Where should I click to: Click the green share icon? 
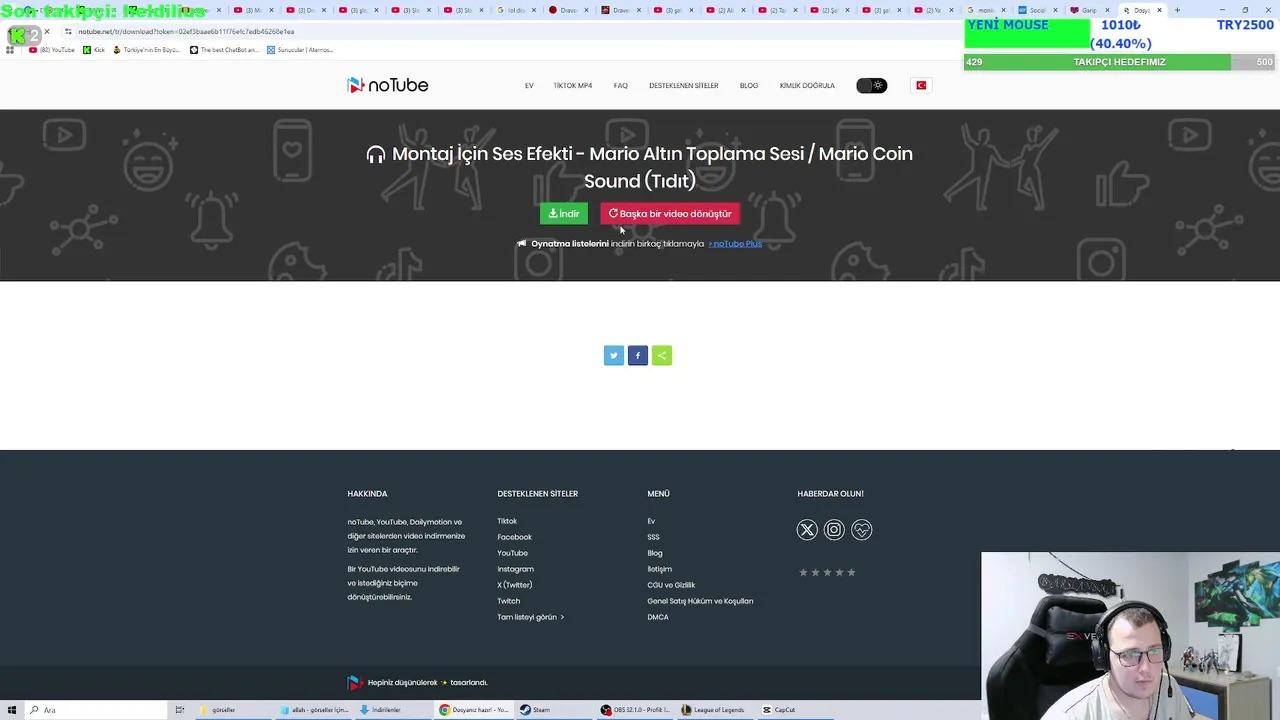[662, 356]
